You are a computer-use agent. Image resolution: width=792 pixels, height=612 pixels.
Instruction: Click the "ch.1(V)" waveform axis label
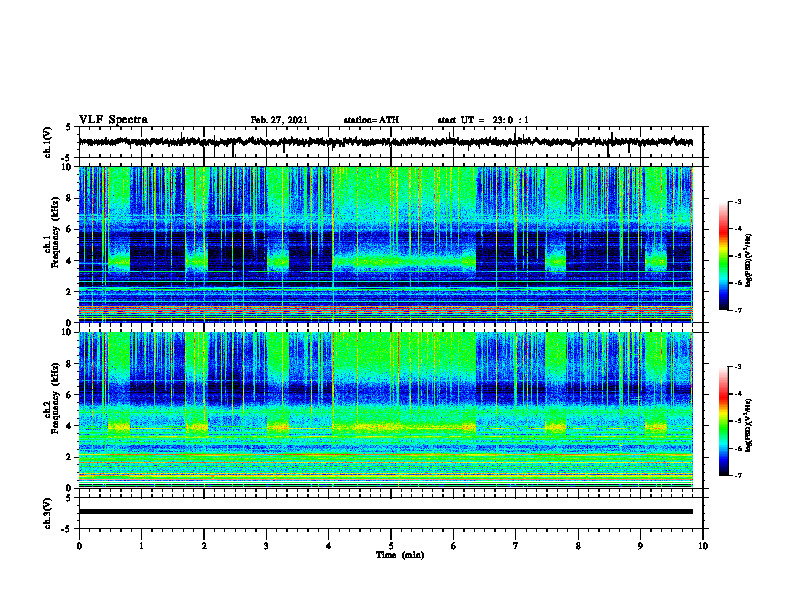(48, 142)
